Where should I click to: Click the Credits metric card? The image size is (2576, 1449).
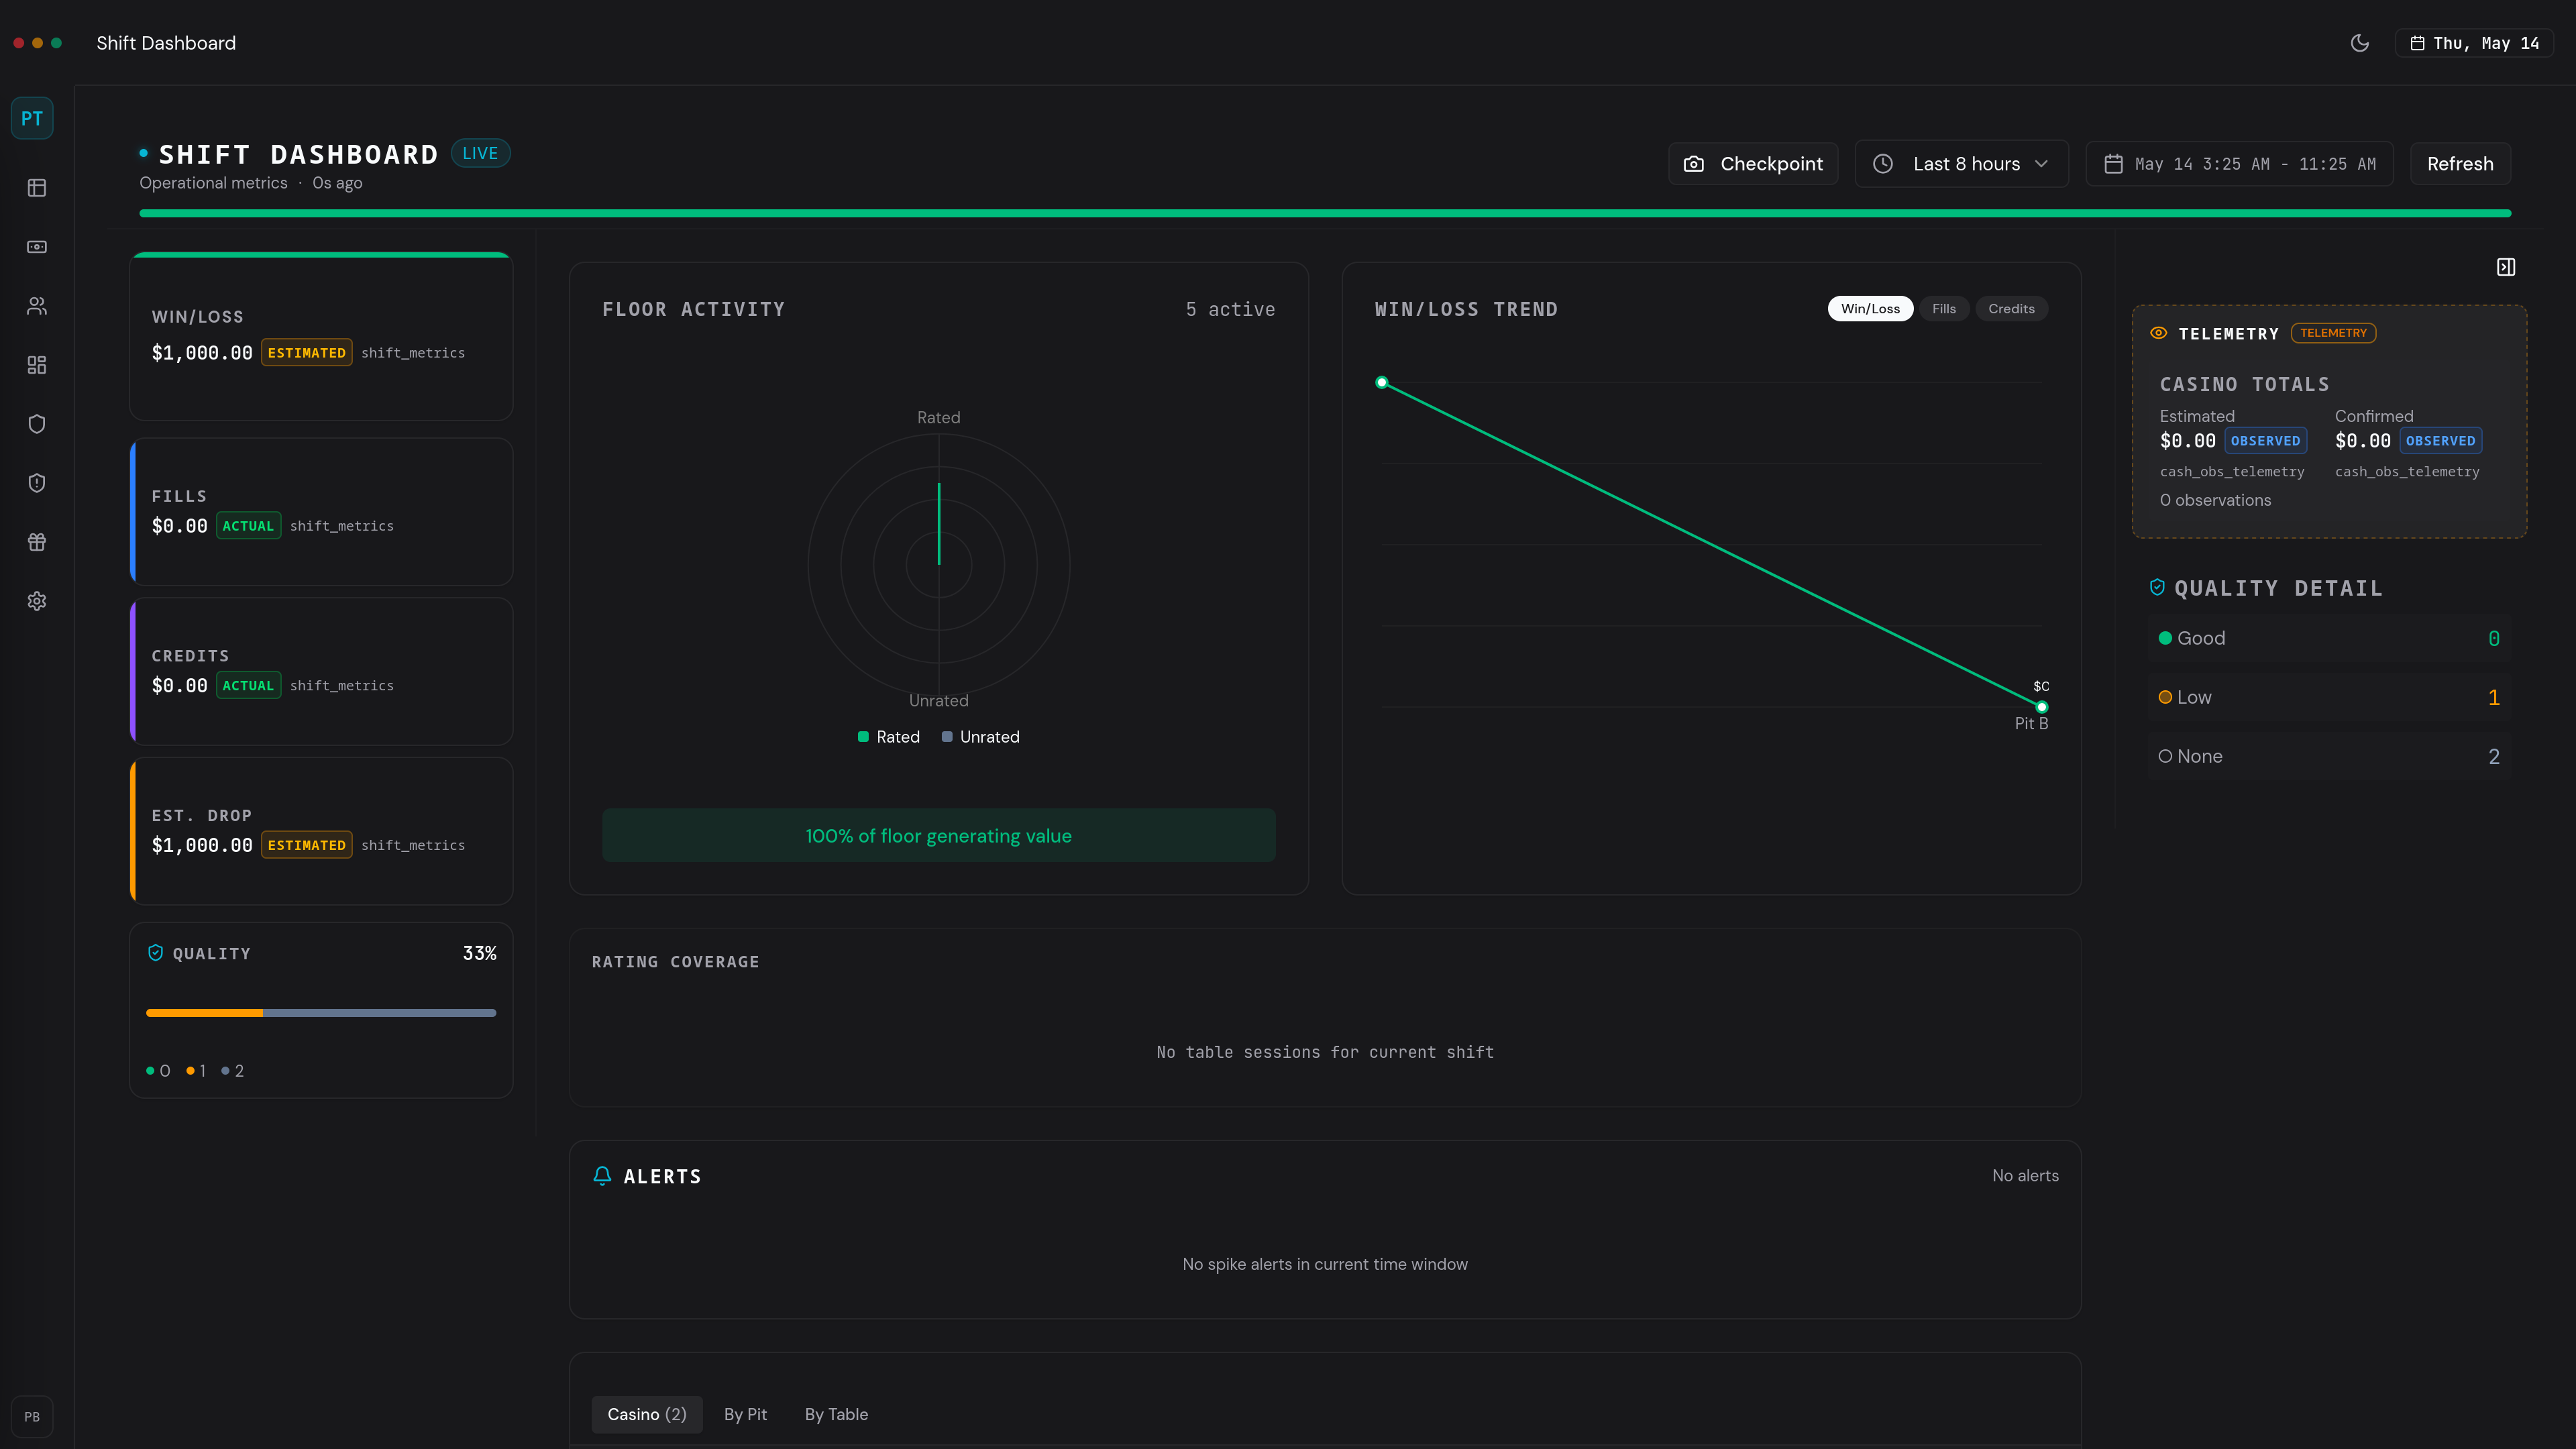coord(321,671)
